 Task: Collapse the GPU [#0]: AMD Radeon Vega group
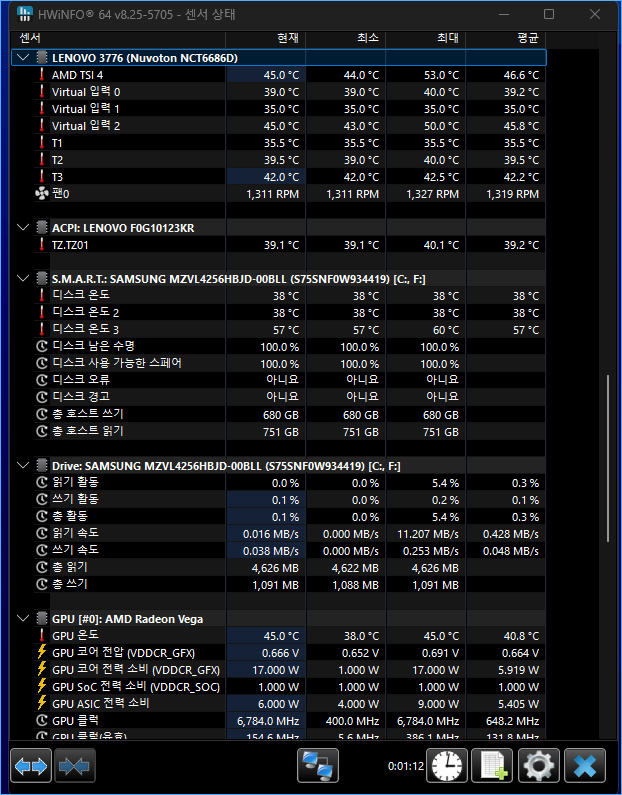coord(23,619)
